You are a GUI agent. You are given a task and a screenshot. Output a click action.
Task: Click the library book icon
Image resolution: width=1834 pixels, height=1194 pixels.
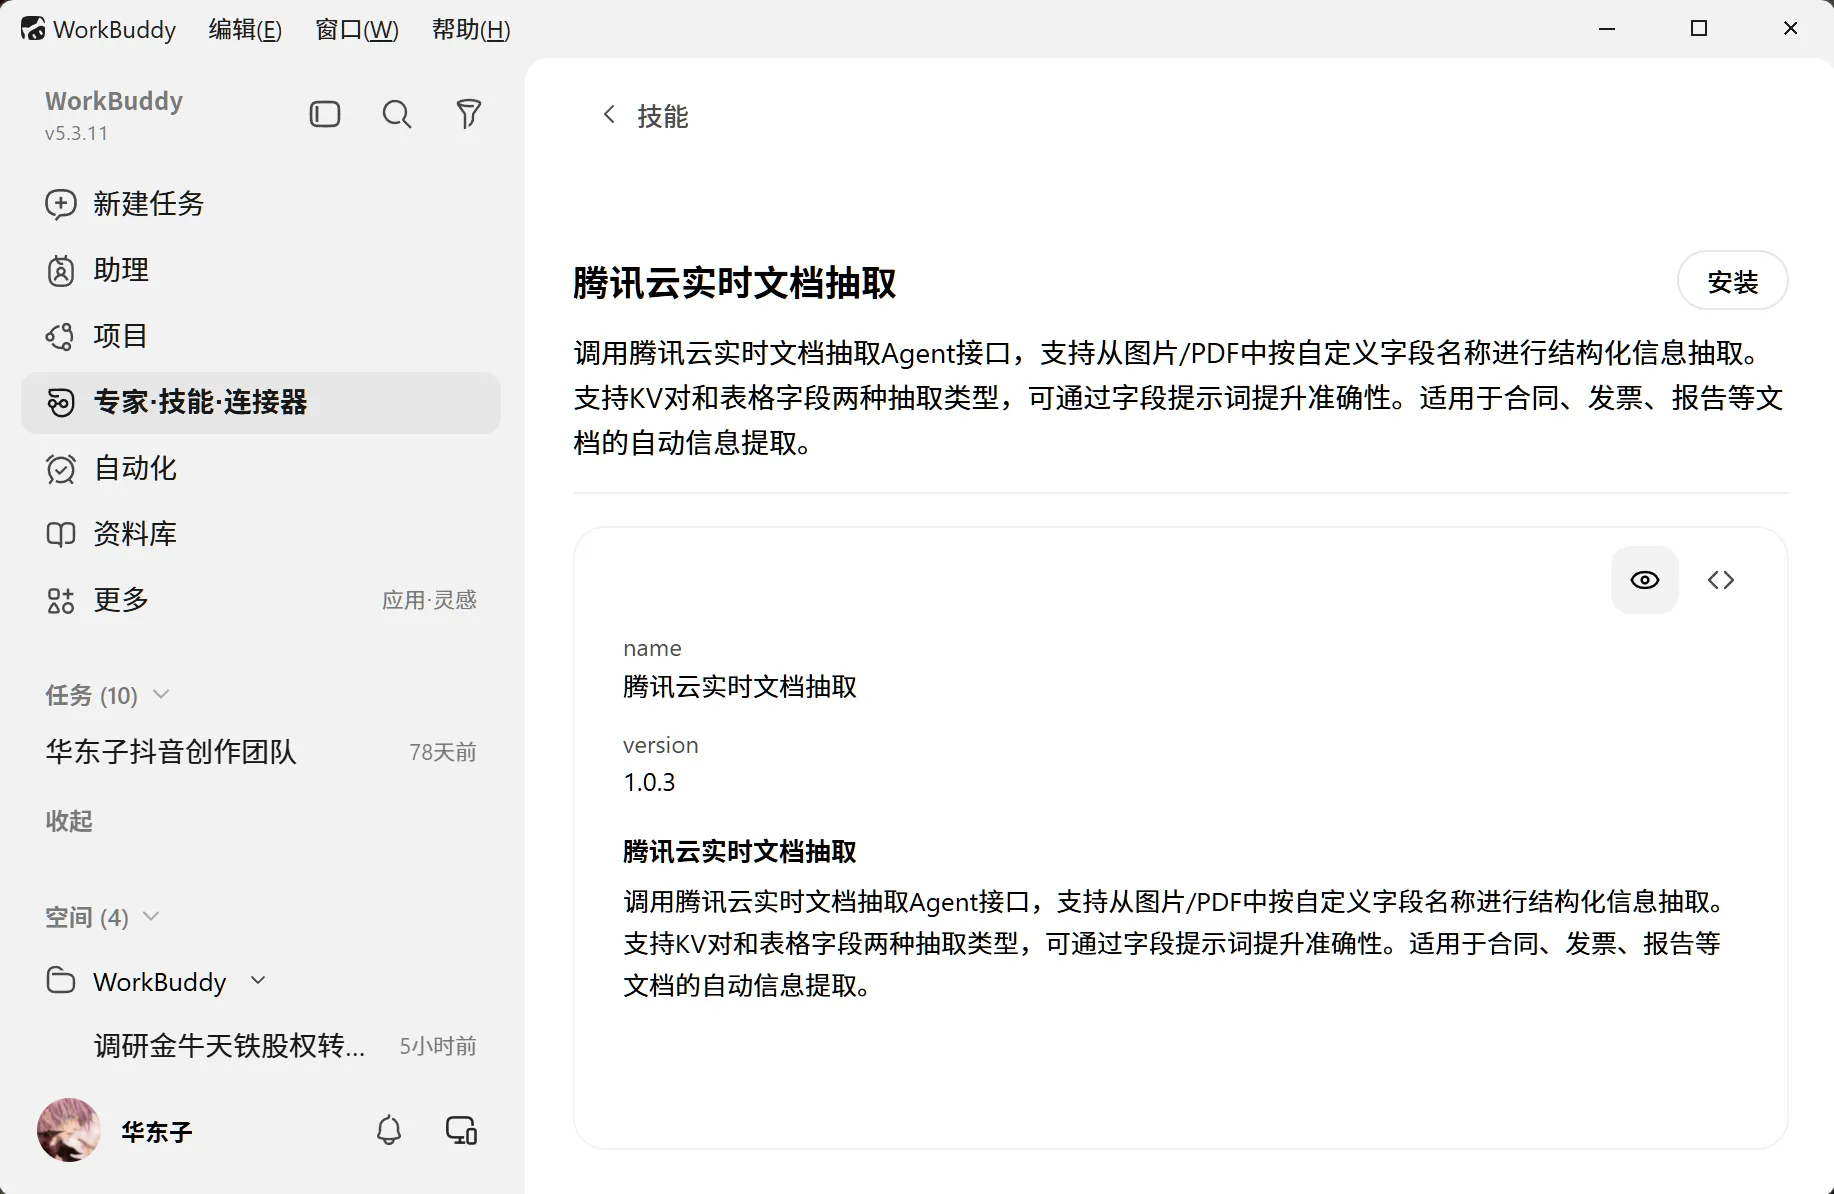click(x=61, y=534)
